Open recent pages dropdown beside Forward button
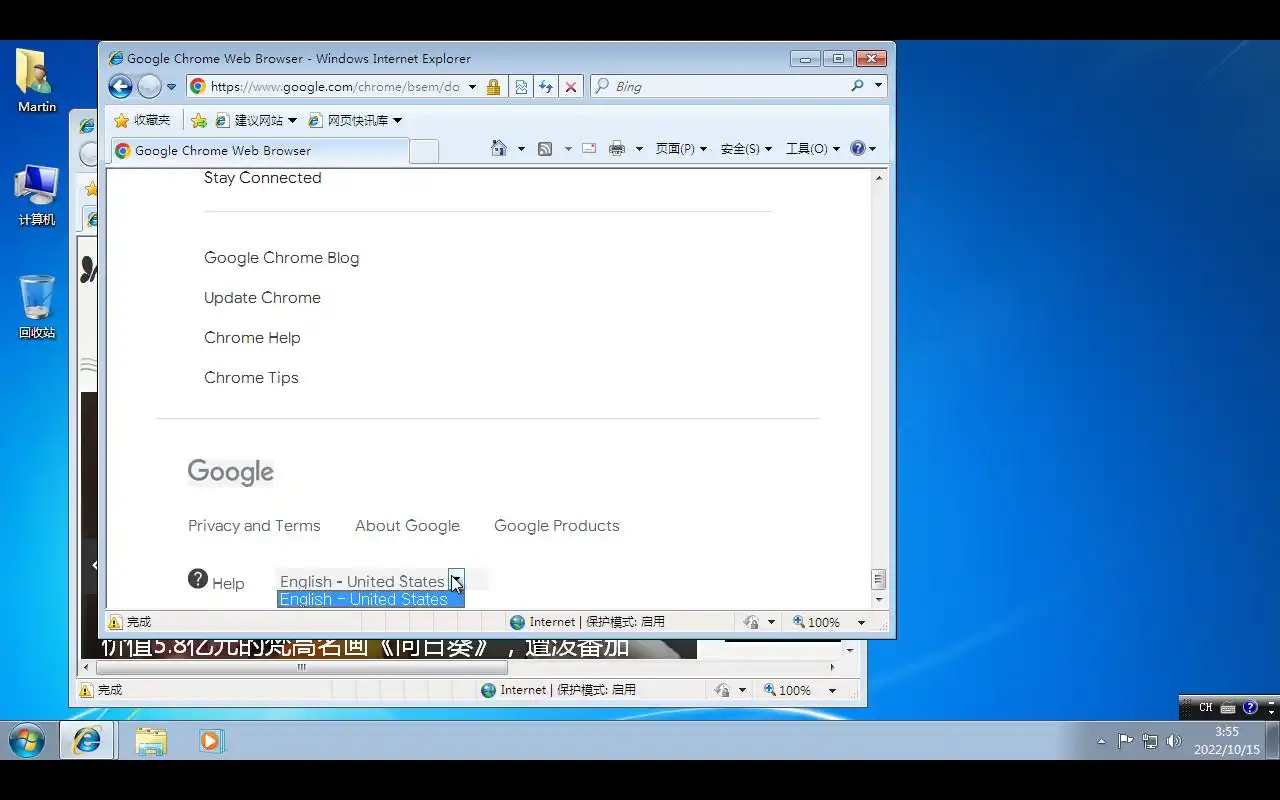 [x=172, y=87]
